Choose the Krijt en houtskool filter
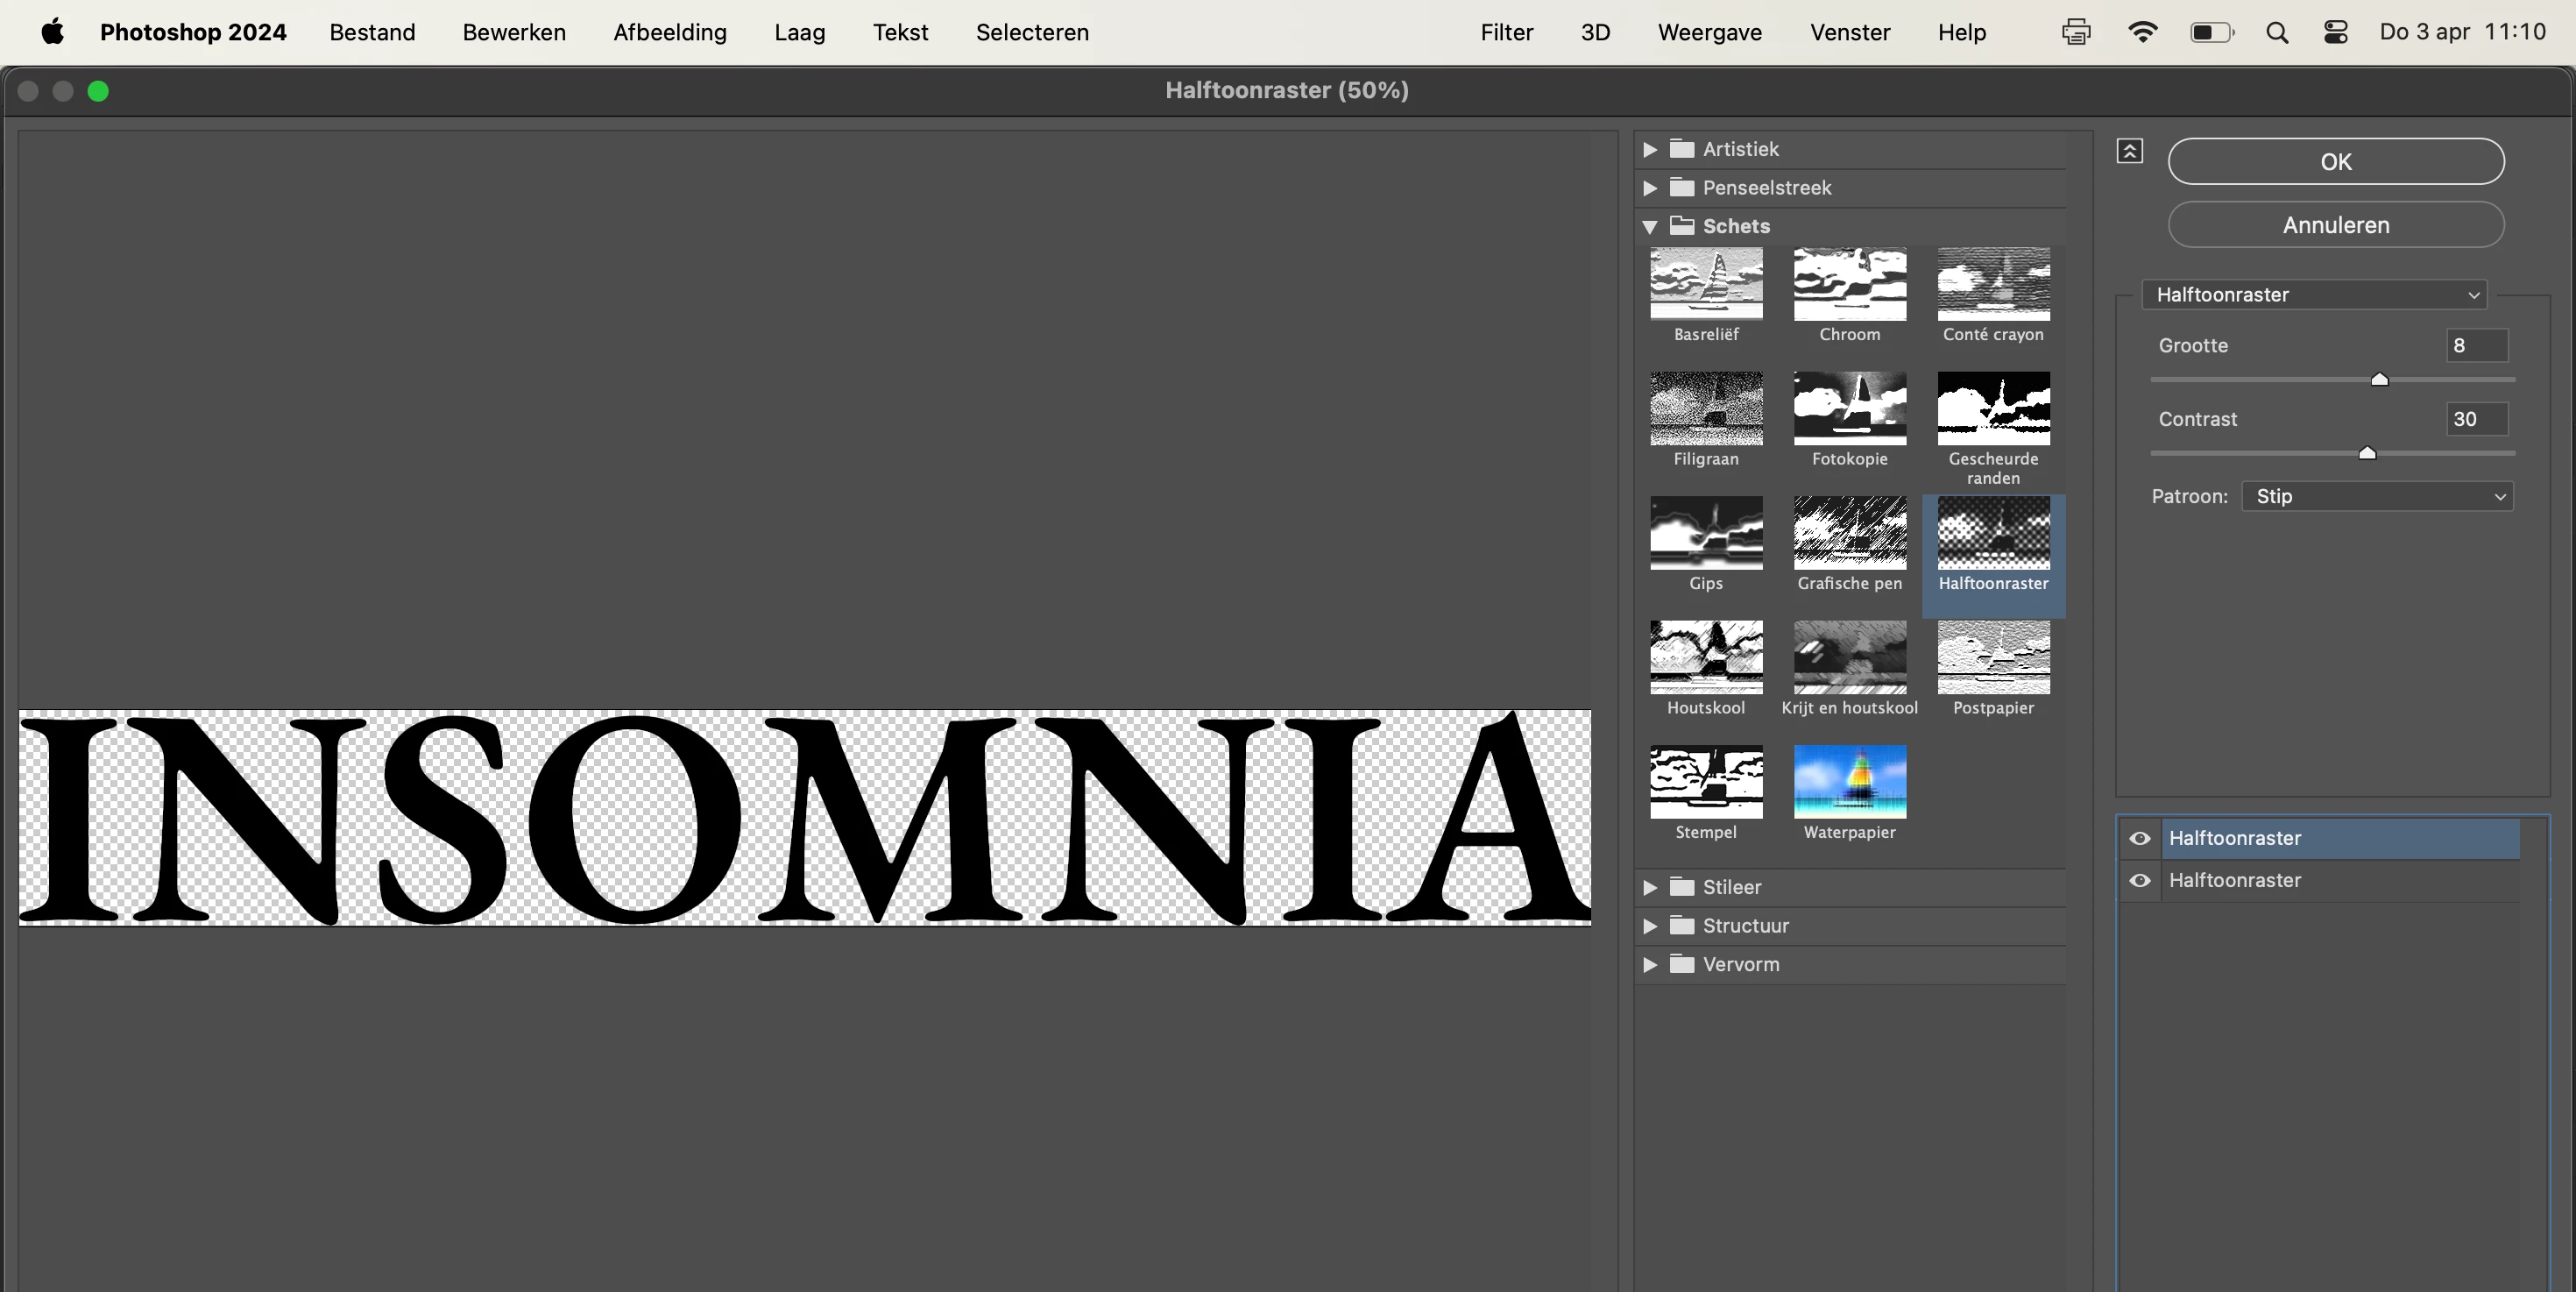The image size is (2576, 1292). pos(1849,658)
